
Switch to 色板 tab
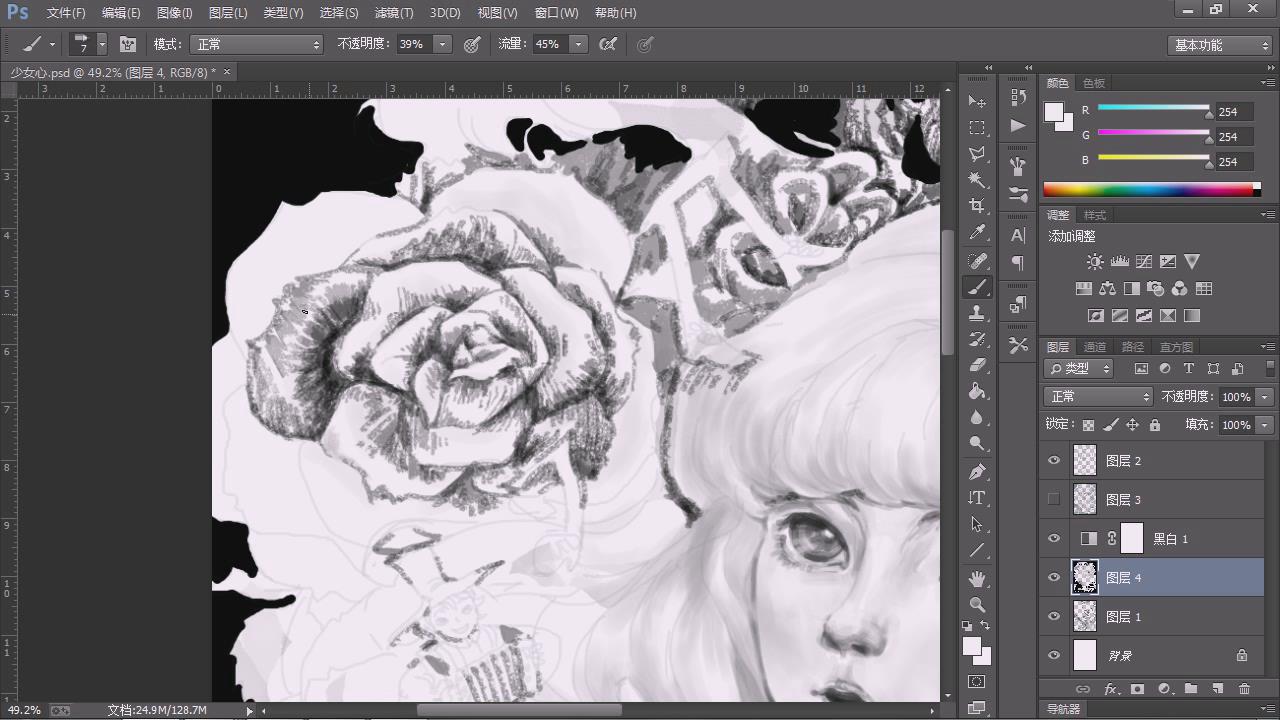pos(1094,83)
